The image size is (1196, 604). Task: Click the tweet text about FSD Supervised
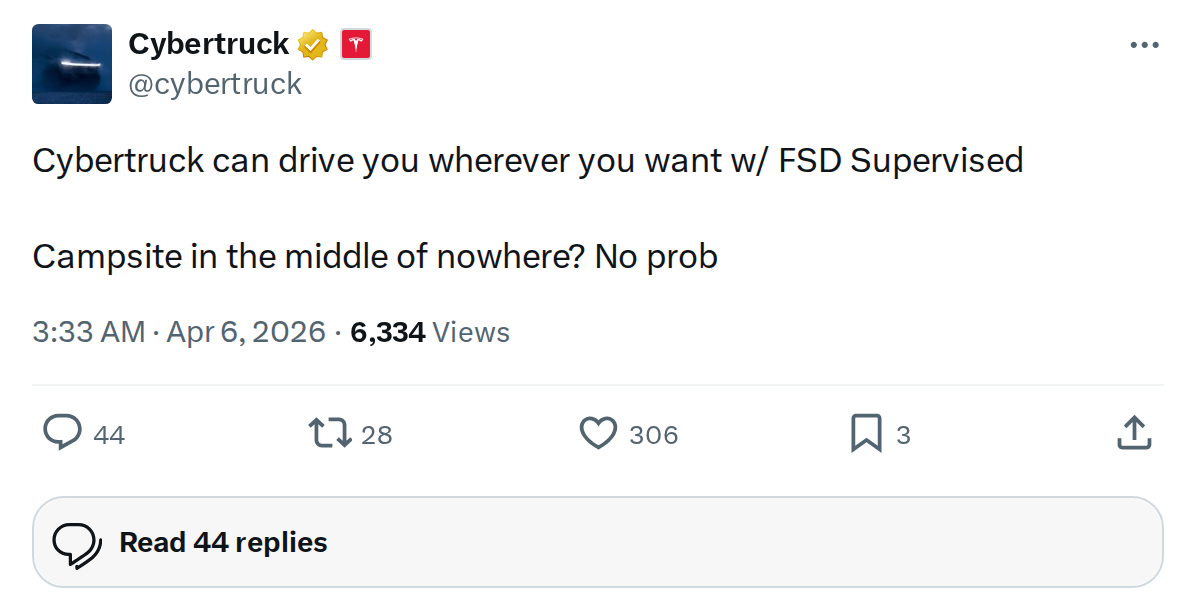click(x=527, y=161)
